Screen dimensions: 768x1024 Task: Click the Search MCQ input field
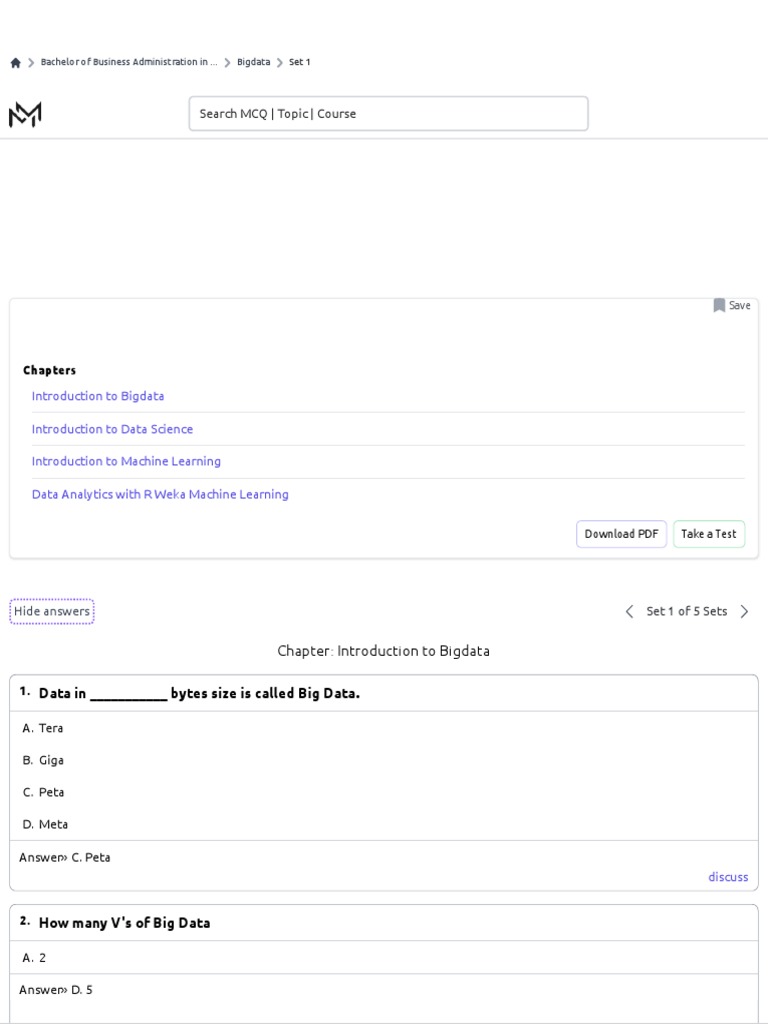click(x=388, y=114)
